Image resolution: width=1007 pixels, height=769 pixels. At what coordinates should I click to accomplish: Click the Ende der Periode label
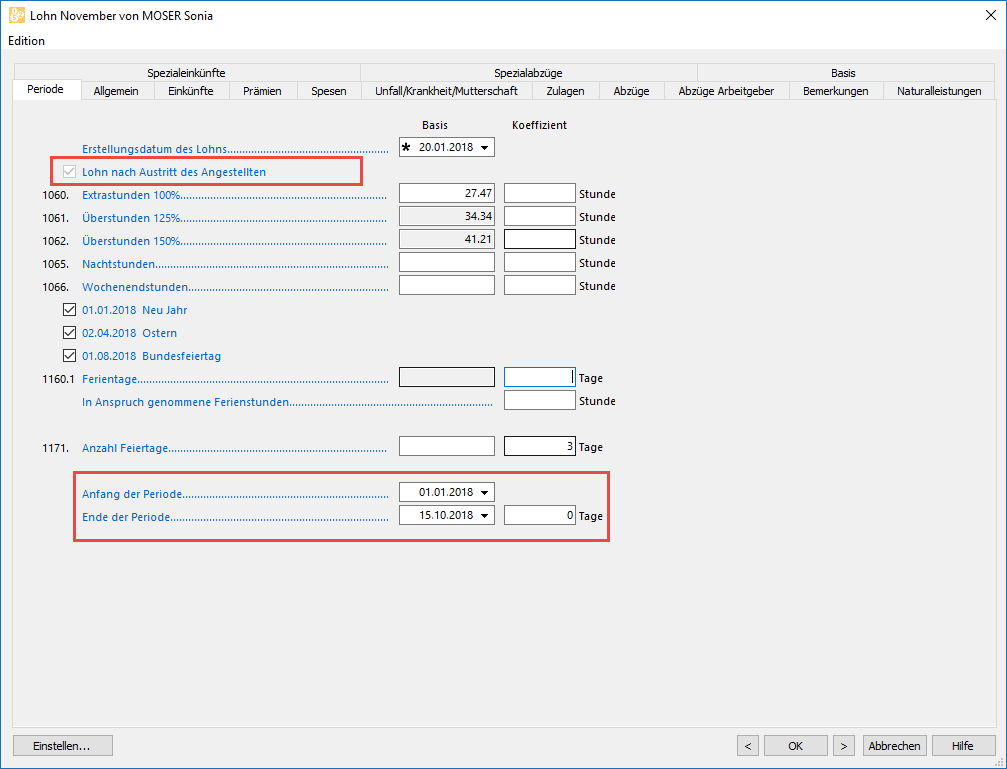pos(126,517)
